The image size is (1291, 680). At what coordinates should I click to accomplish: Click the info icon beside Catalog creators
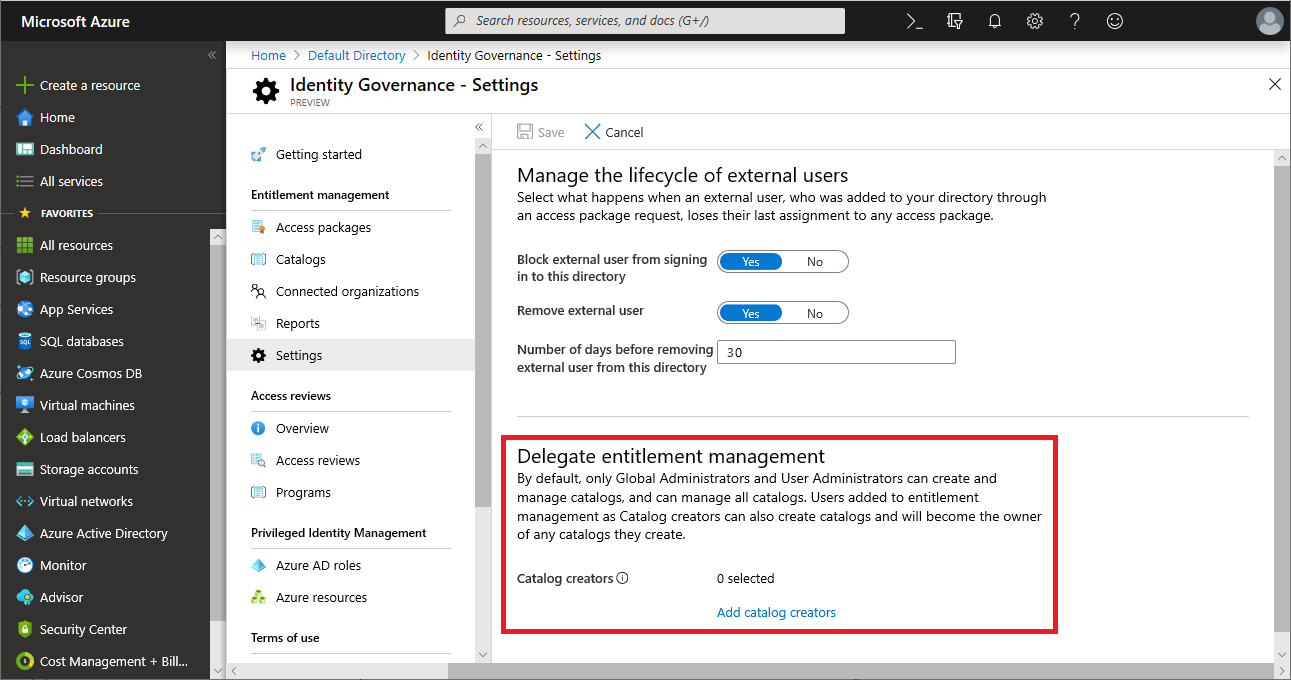click(622, 578)
